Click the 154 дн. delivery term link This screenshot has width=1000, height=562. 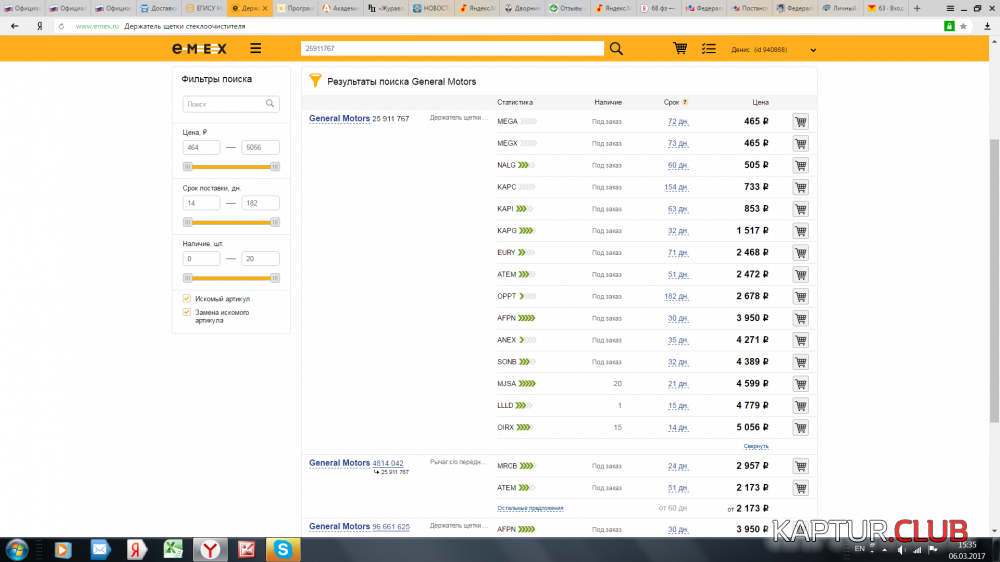676,187
